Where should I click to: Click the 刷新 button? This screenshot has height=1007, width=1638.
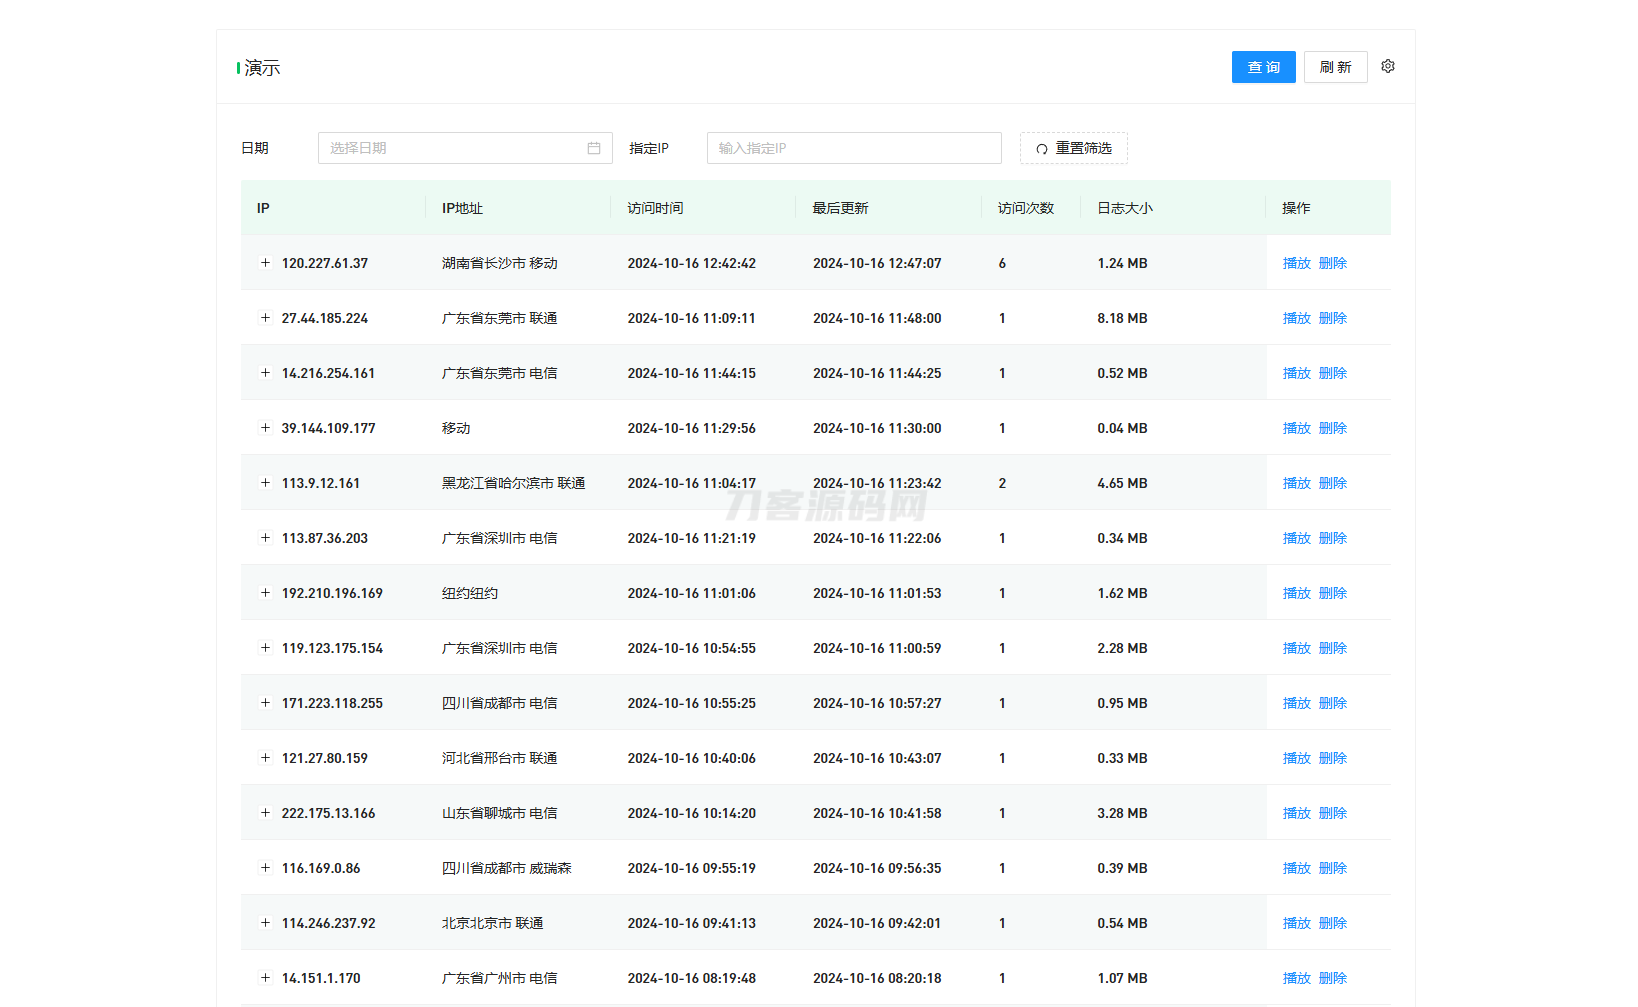(1335, 67)
